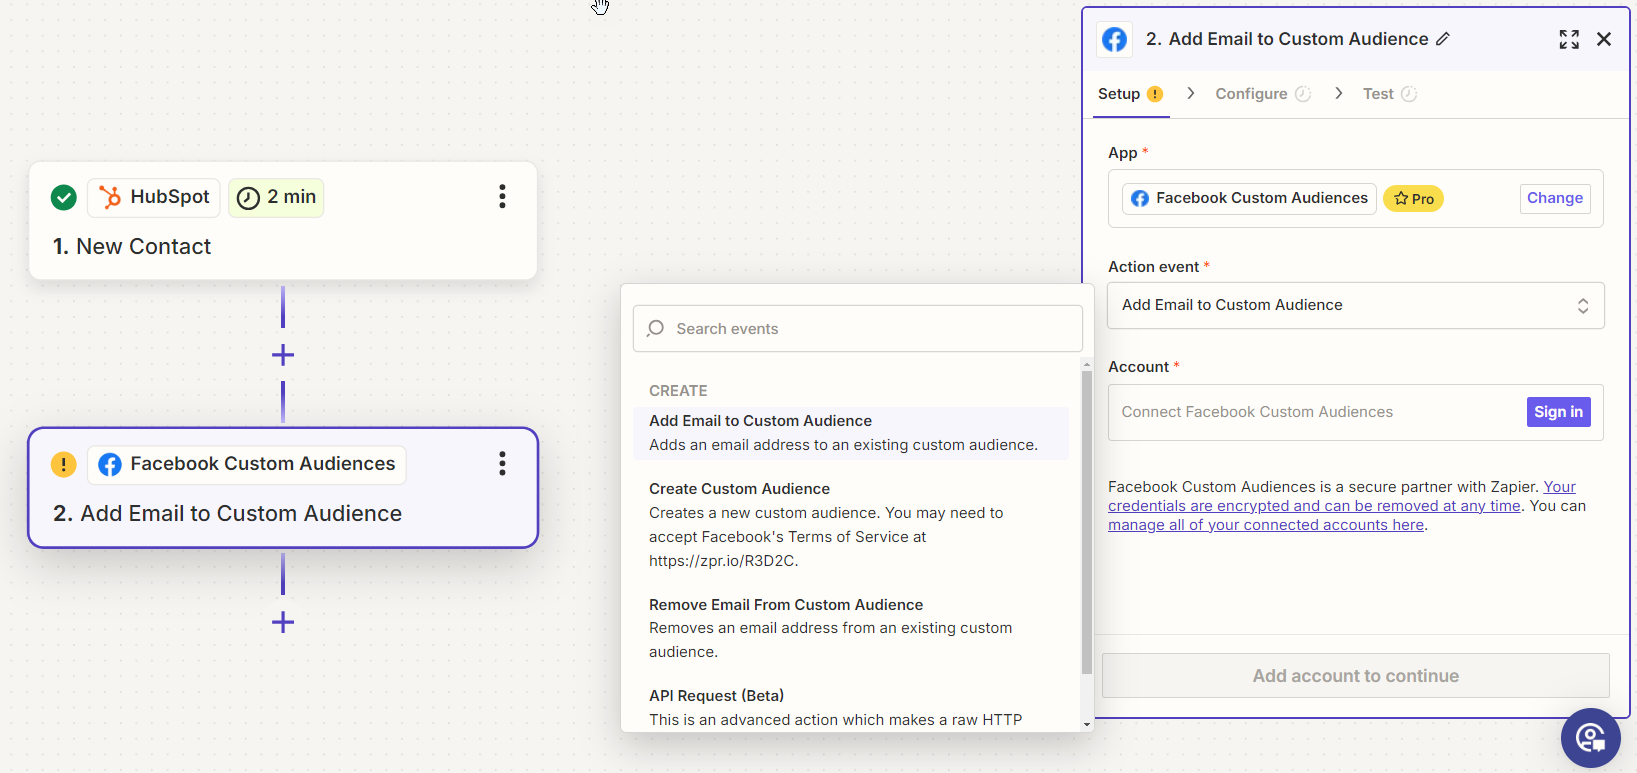Click the Facebook Custom Audiences badge on step 2
1637x773 pixels.
(247, 465)
